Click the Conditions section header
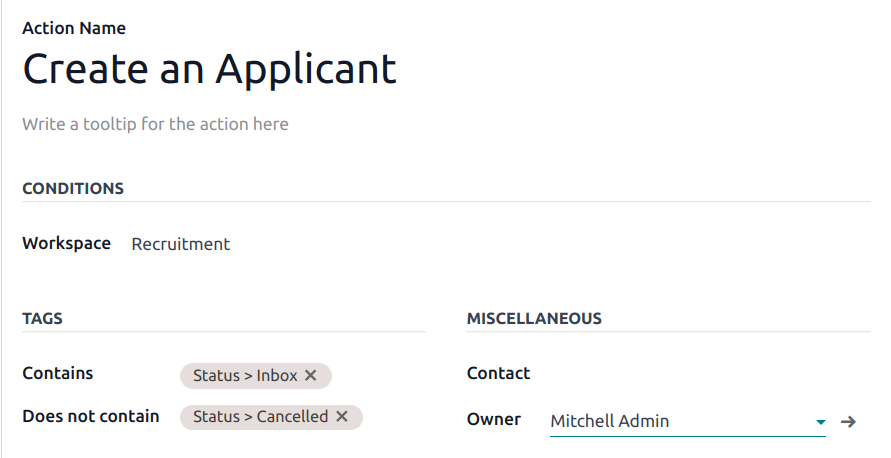Image resolution: width=891 pixels, height=458 pixels. 73,189
